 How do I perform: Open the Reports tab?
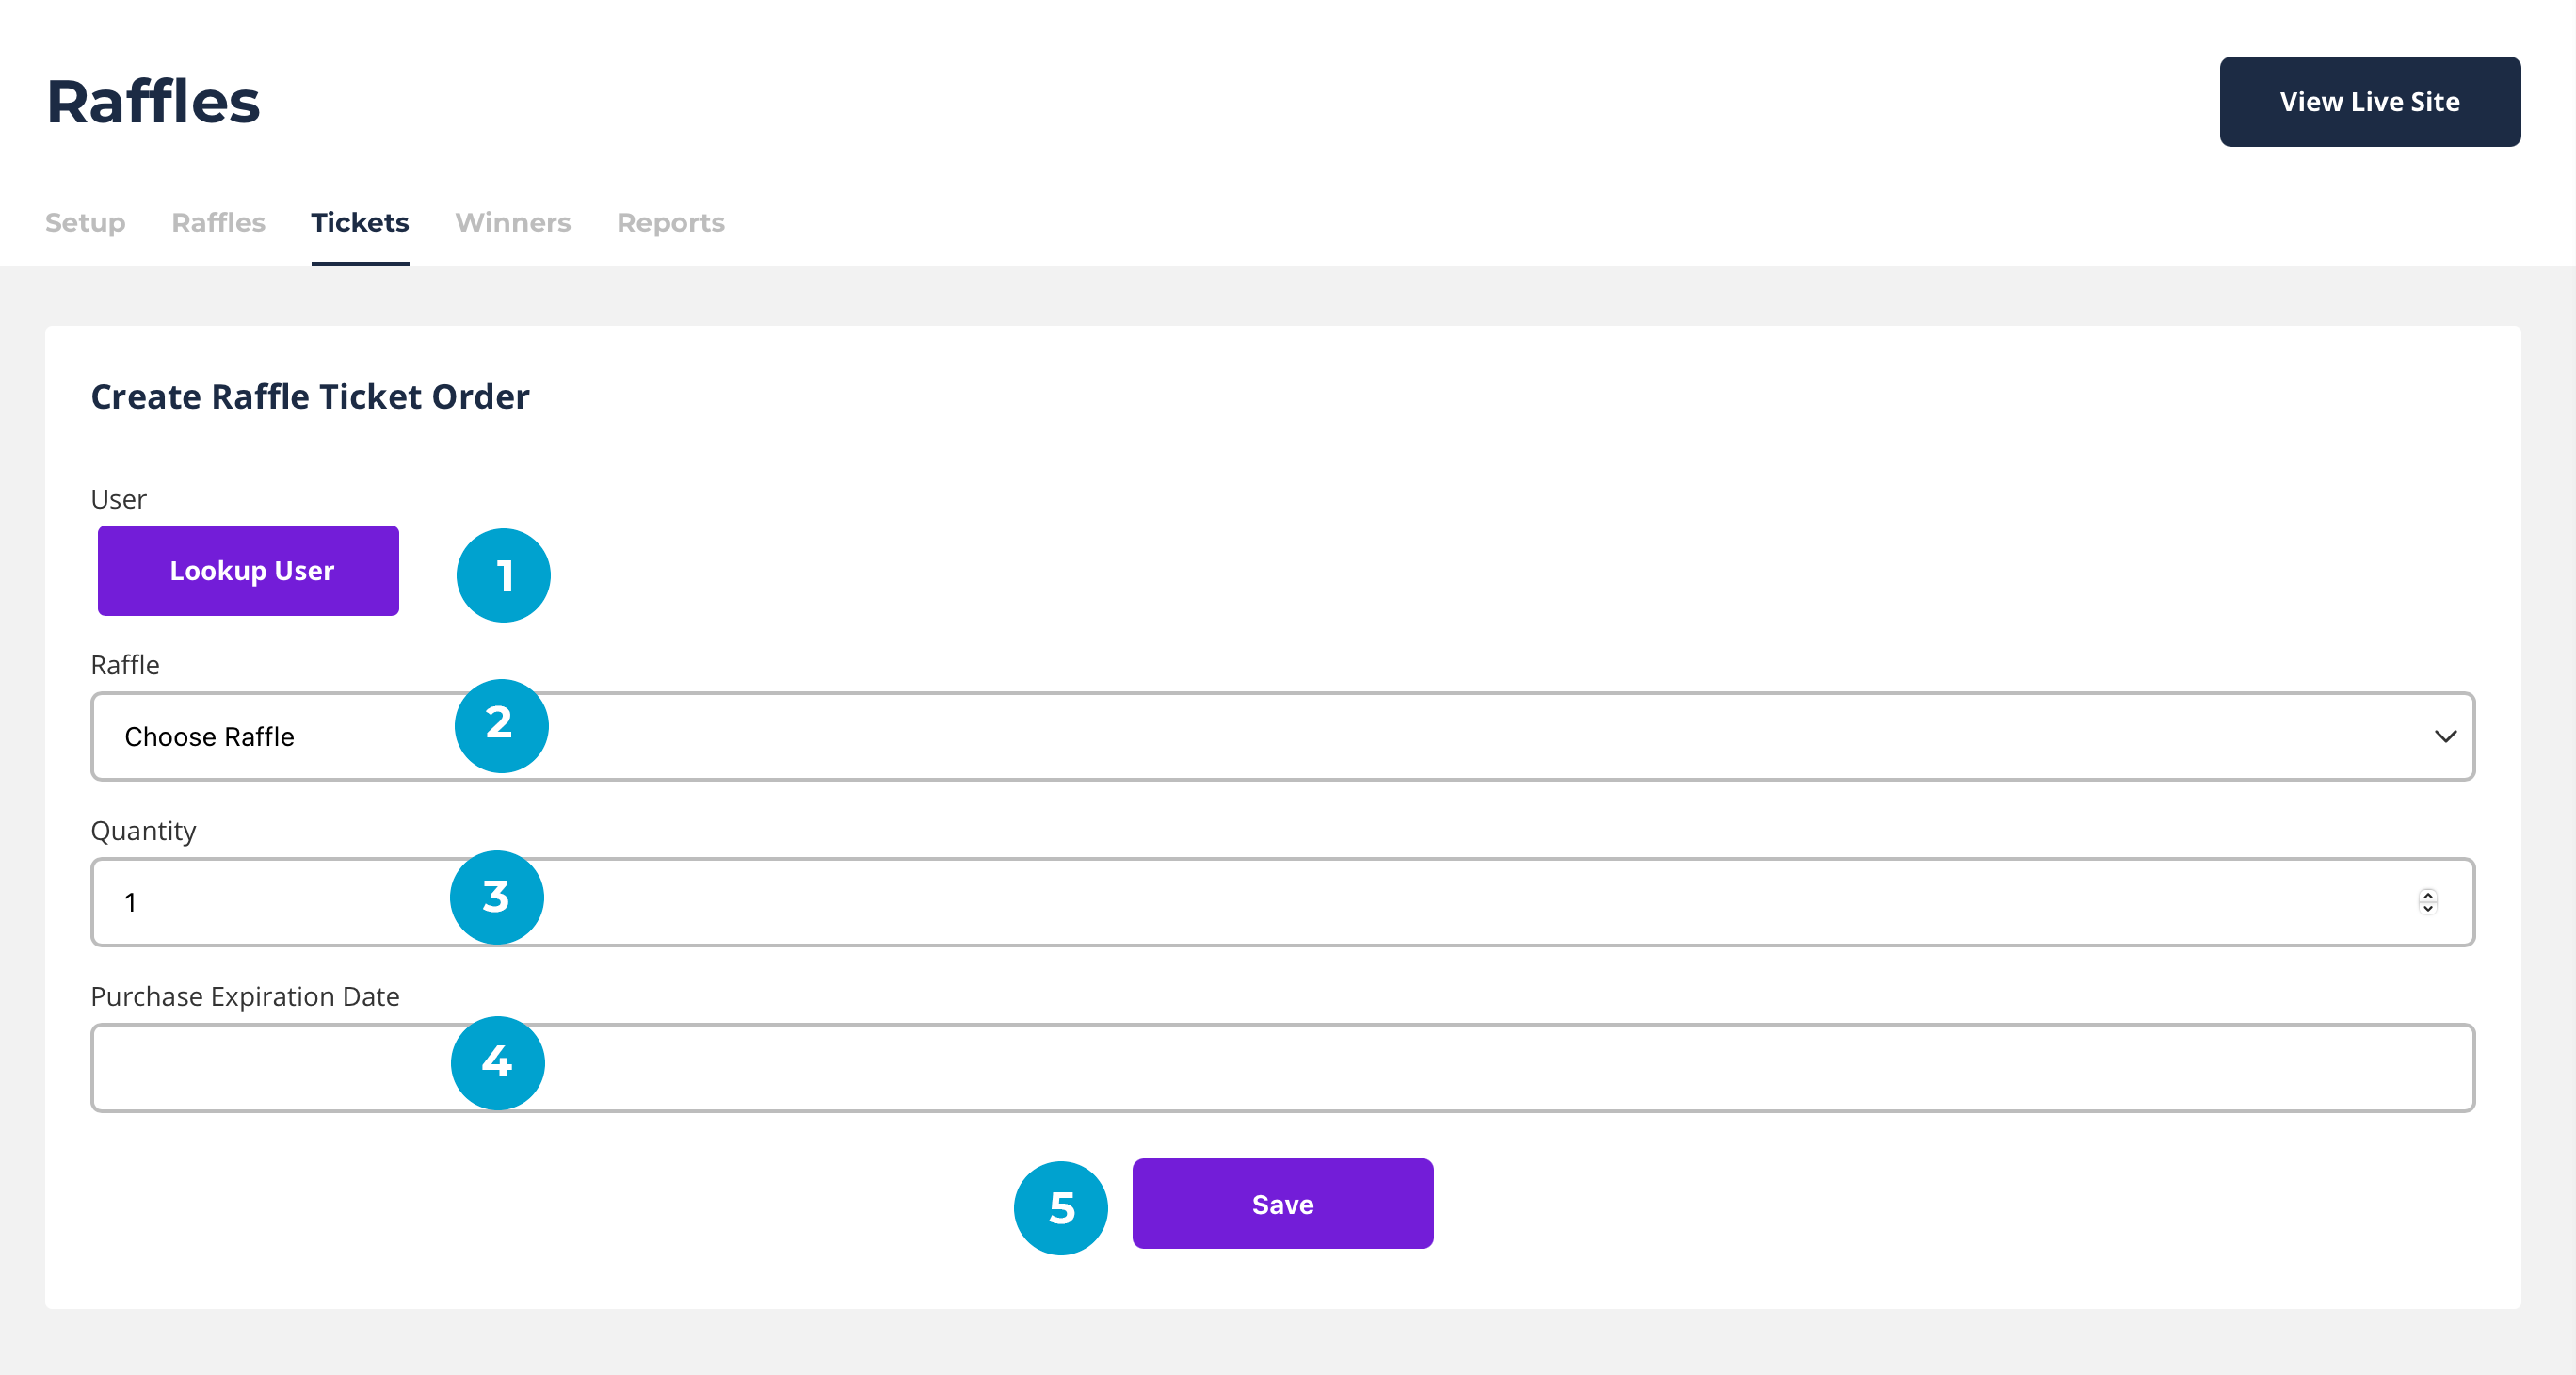tap(670, 222)
